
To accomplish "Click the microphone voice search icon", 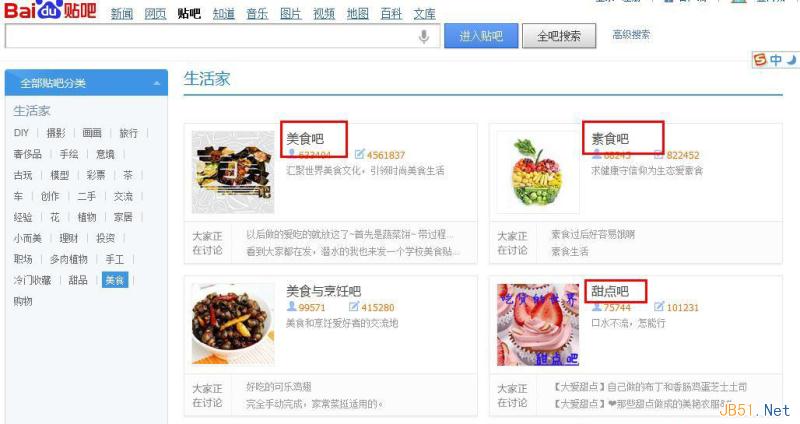I will (423, 36).
